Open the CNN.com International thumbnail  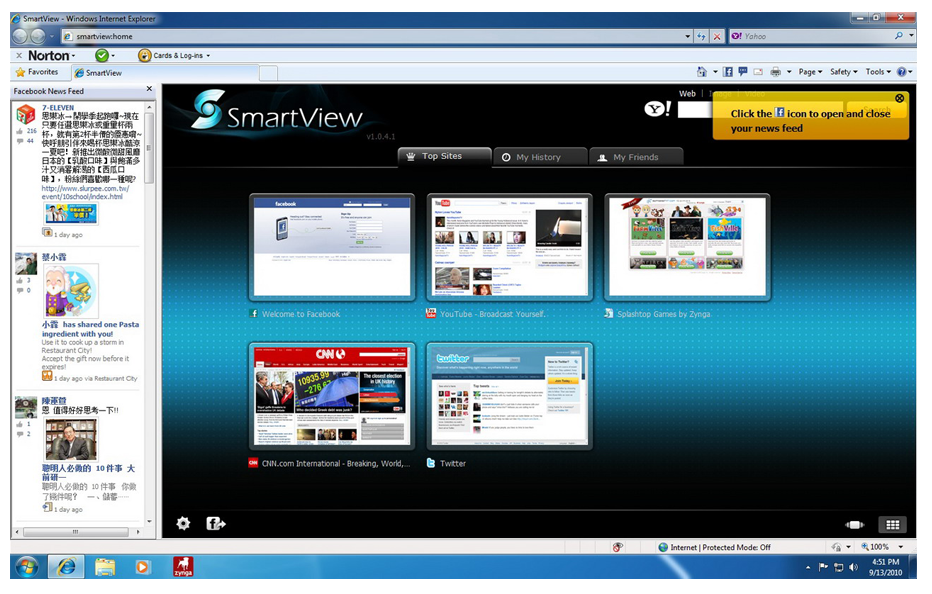click(331, 394)
